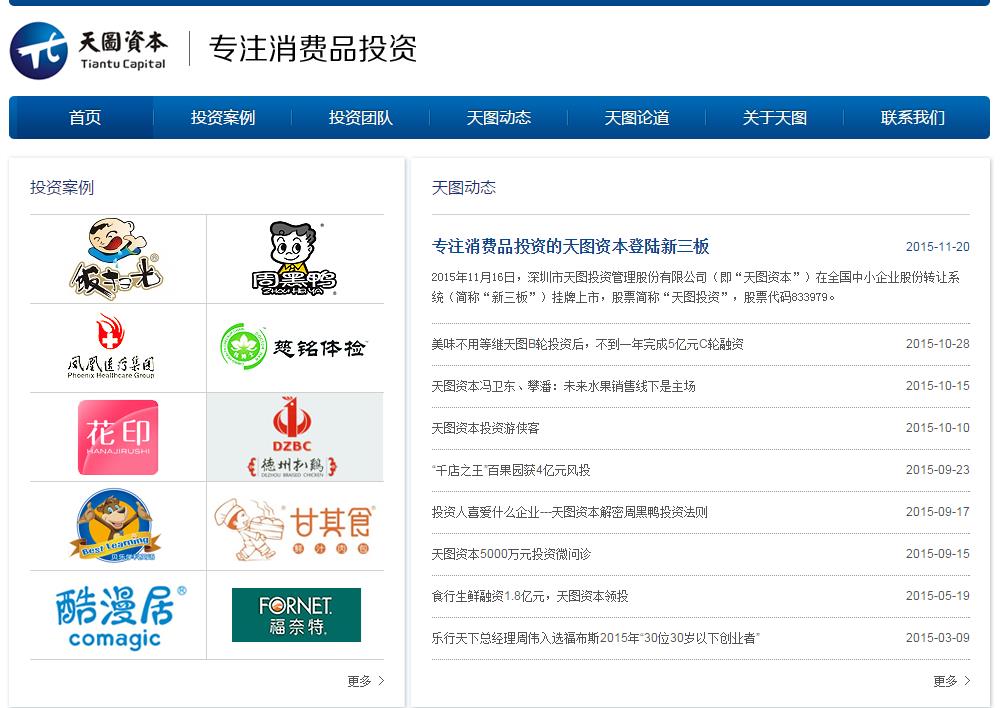
Task: Open the Best Learning bear logo
Action: (115, 525)
